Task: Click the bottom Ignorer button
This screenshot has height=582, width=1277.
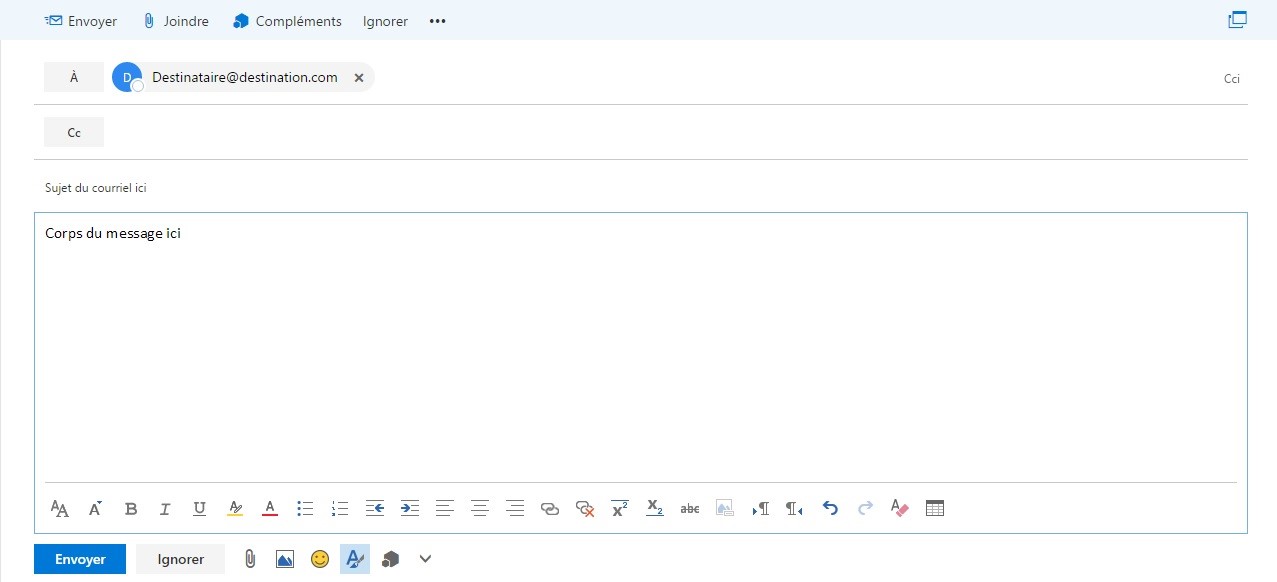Action: pos(180,559)
